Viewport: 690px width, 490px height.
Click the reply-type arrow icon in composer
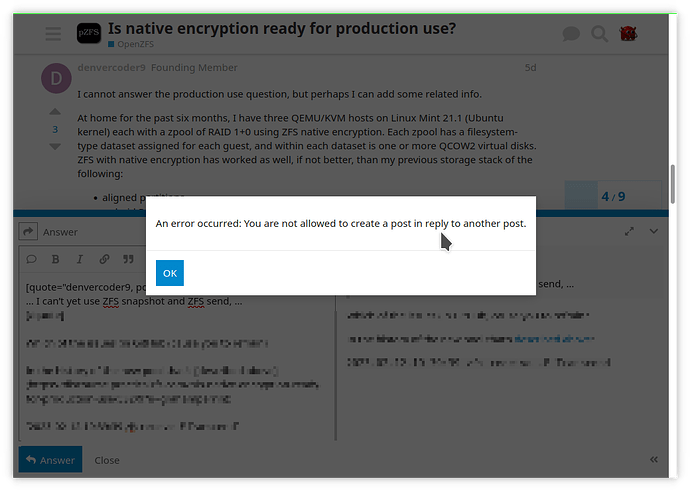(x=28, y=231)
